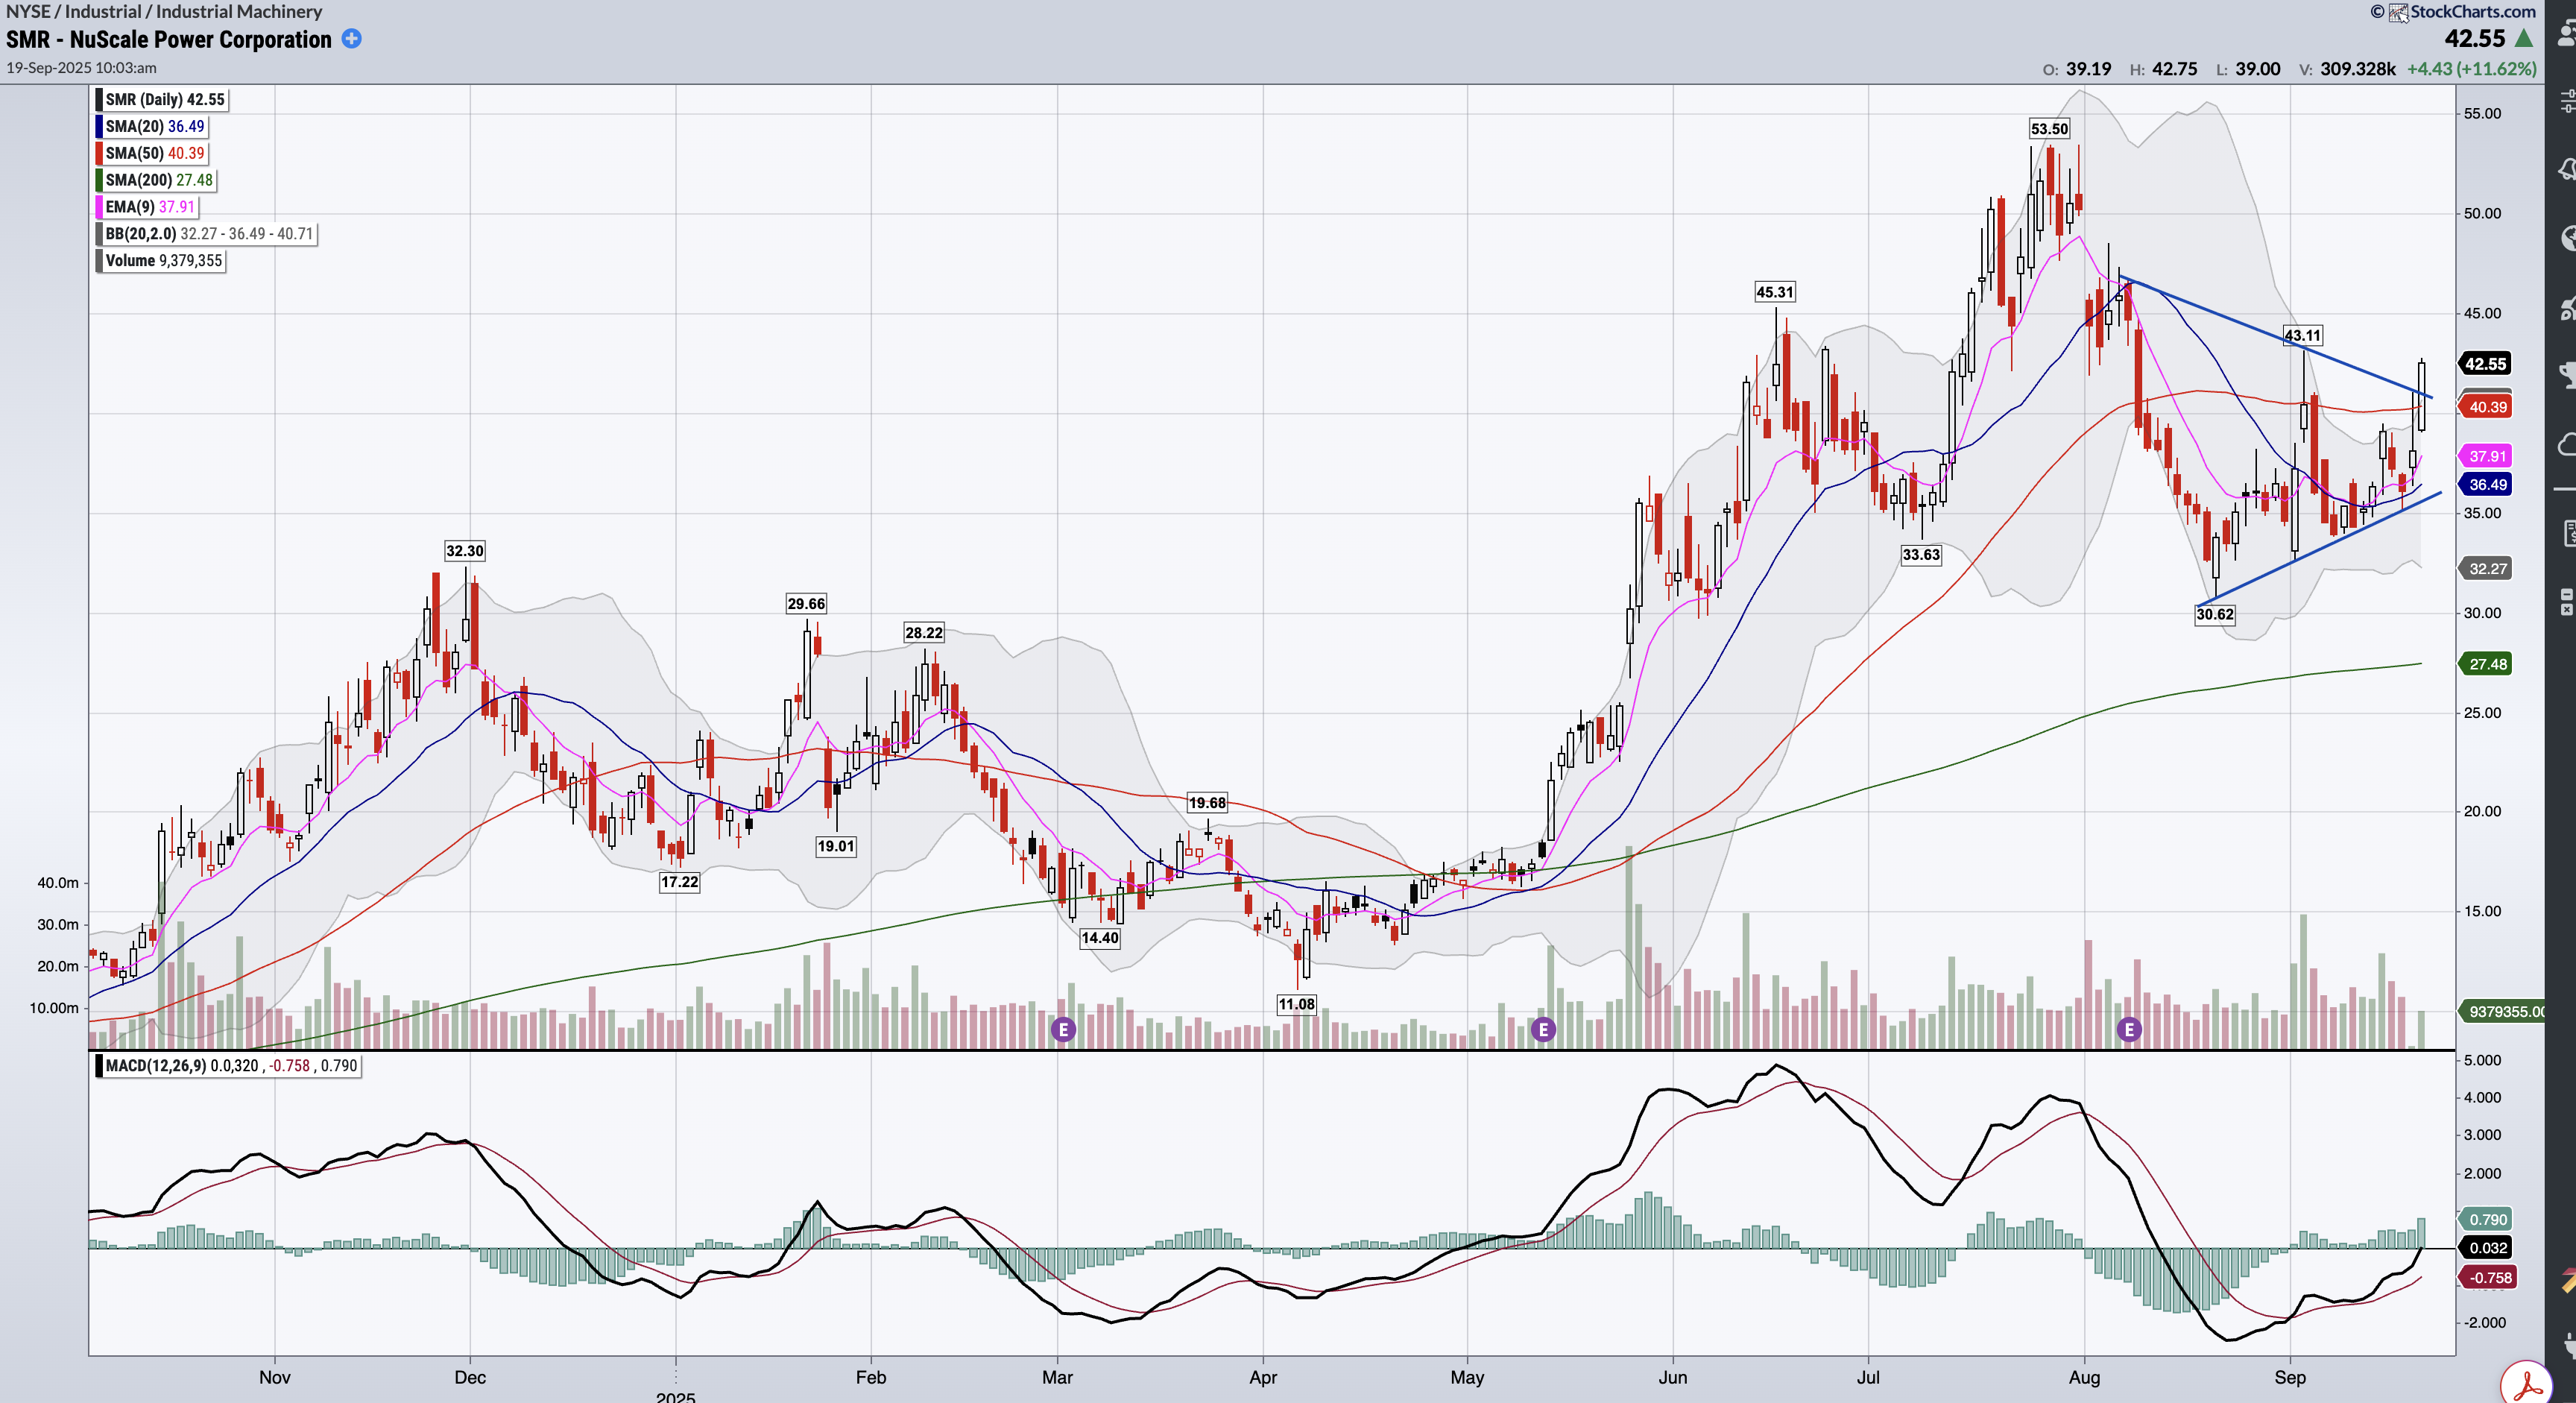Image resolution: width=2576 pixels, height=1403 pixels.
Task: Click the 28.22 price label
Action: click(x=924, y=633)
